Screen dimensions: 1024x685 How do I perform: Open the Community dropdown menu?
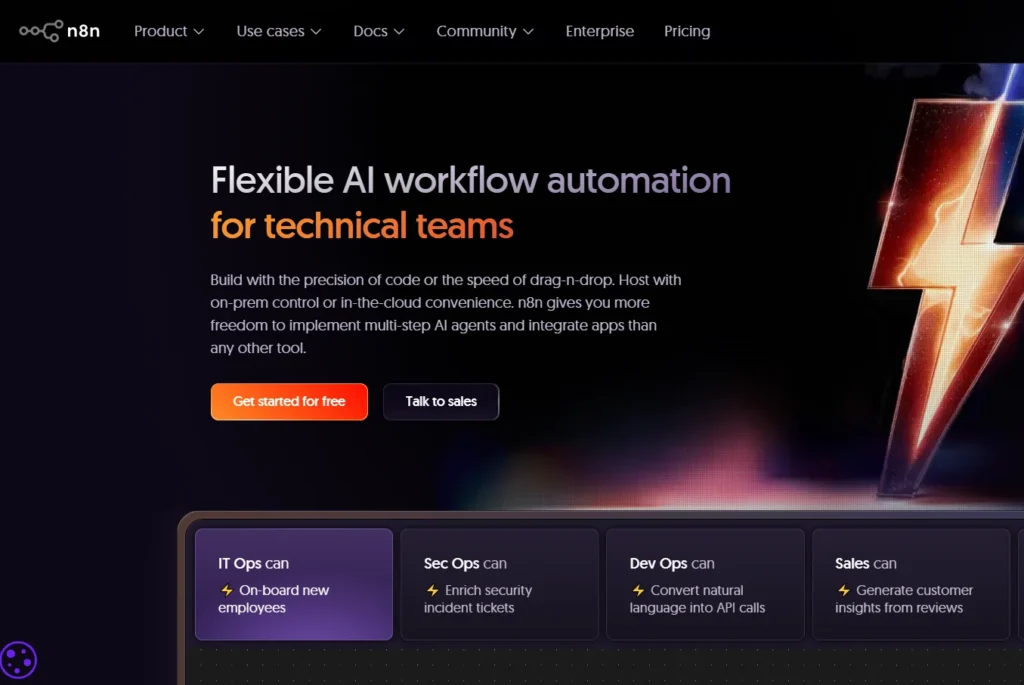(485, 31)
